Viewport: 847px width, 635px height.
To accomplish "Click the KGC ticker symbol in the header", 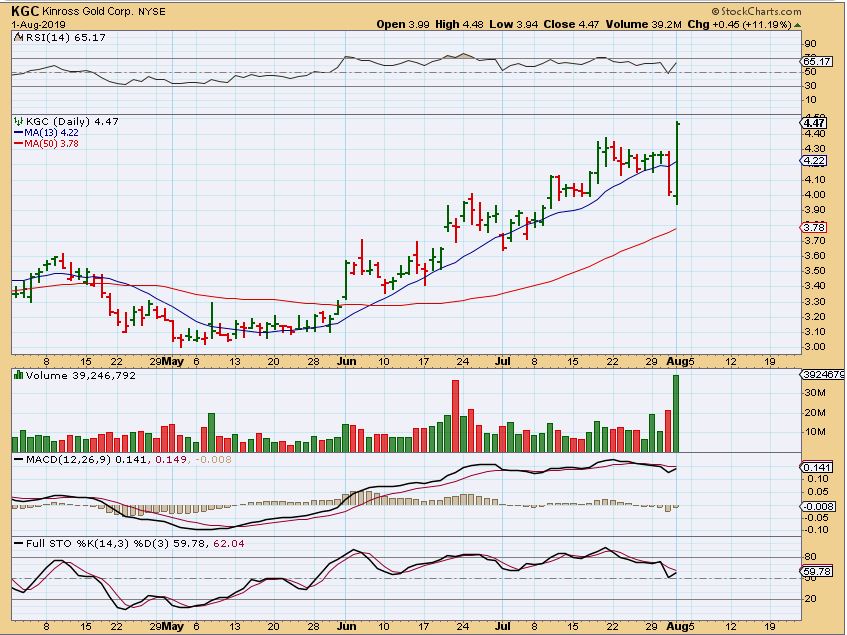I will pos(24,11).
